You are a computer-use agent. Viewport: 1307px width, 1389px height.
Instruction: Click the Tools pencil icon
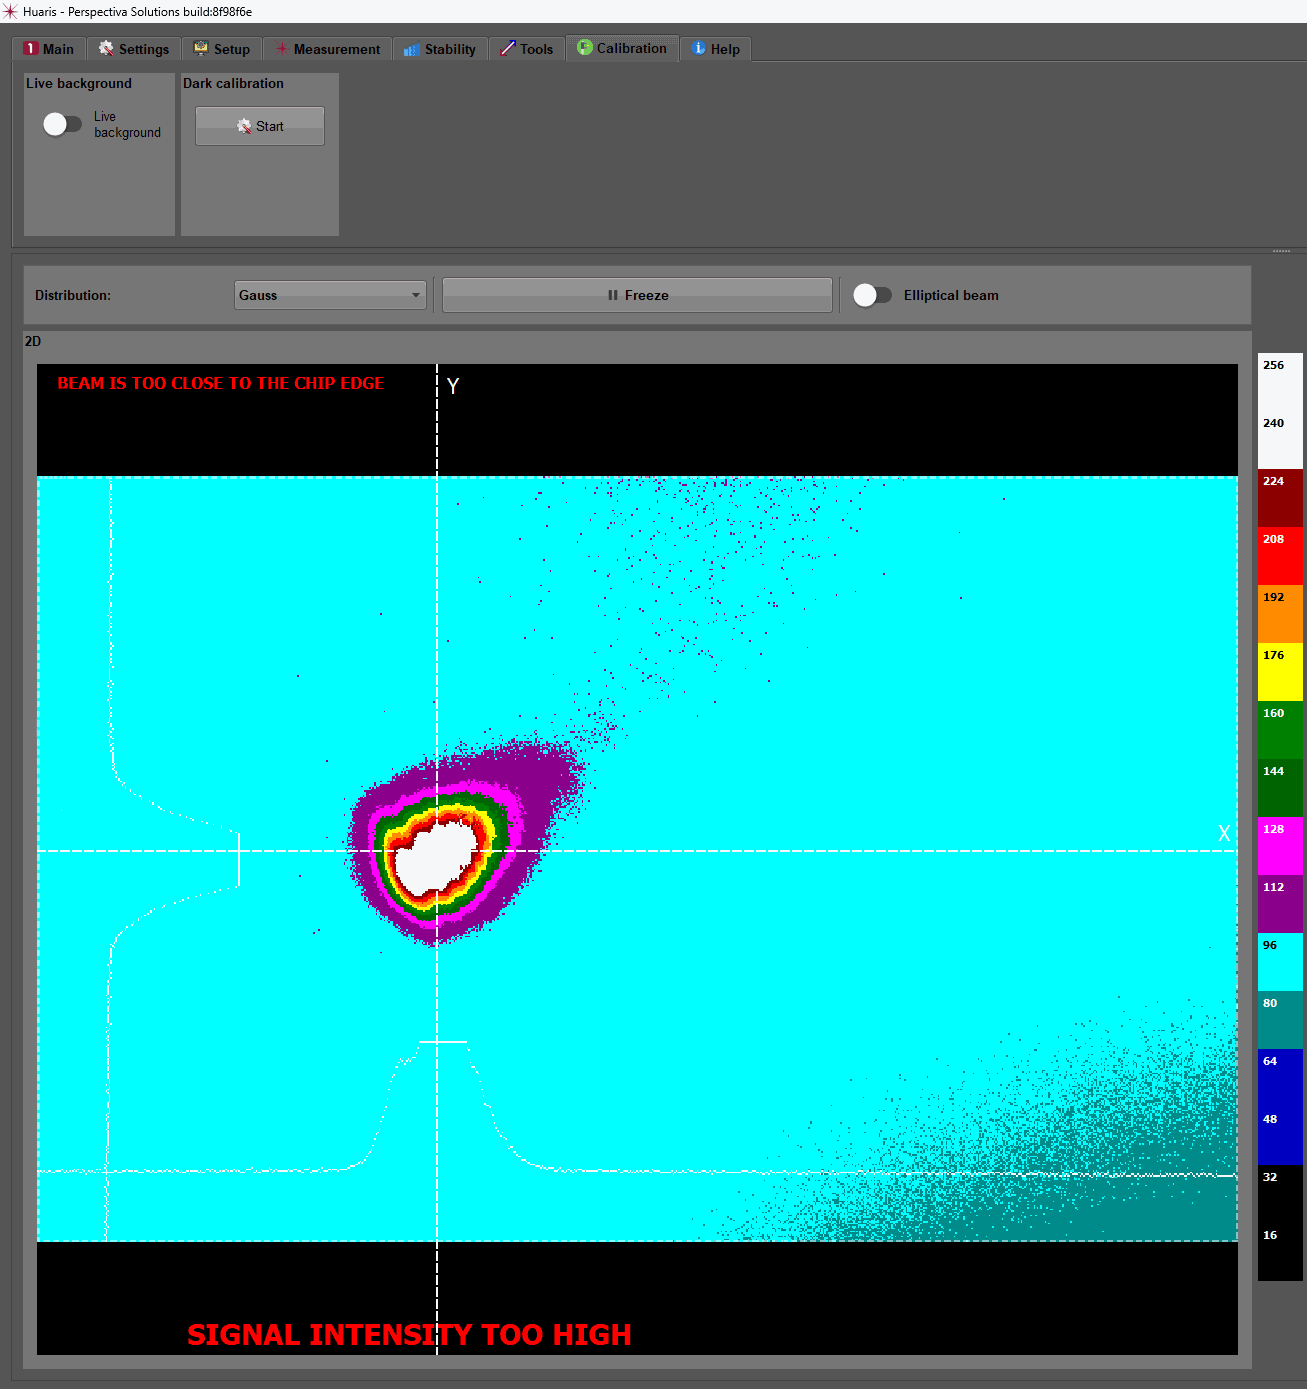tap(508, 48)
